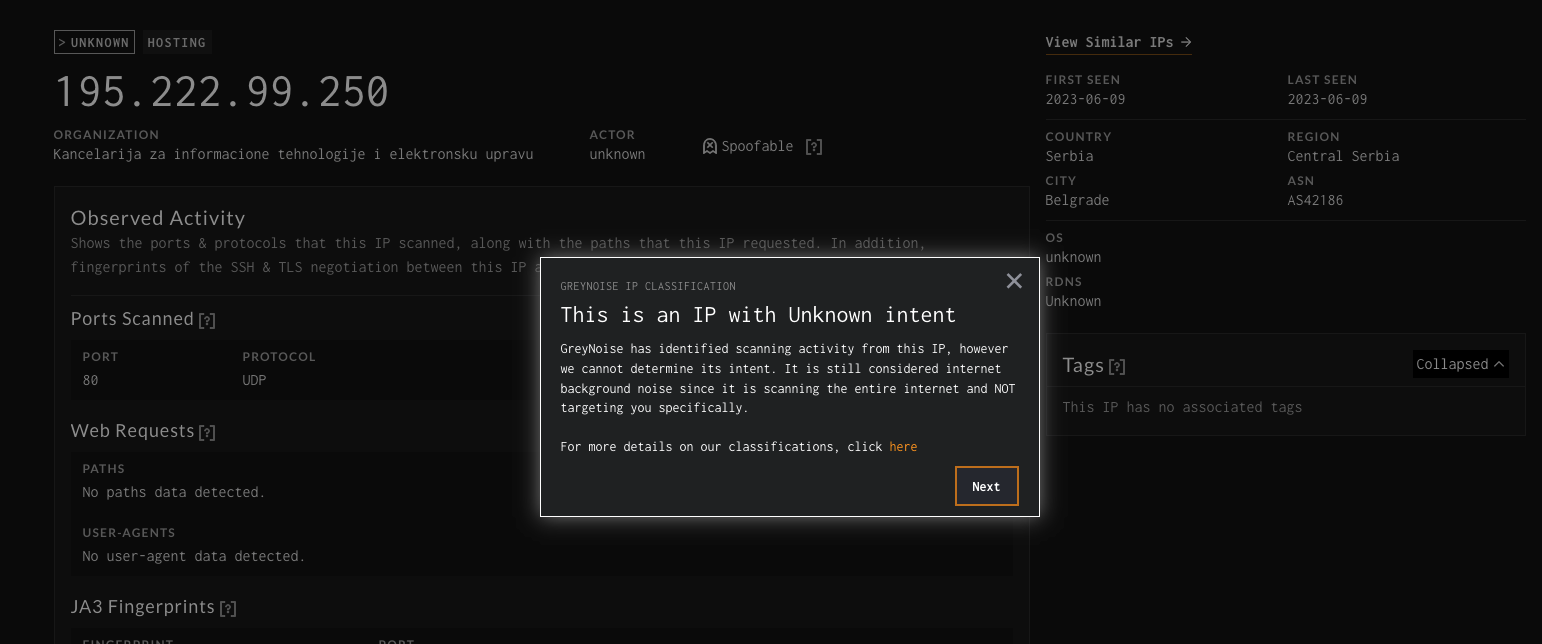1542x644 pixels.
Task: Click the actor value unknown
Action: point(617,155)
